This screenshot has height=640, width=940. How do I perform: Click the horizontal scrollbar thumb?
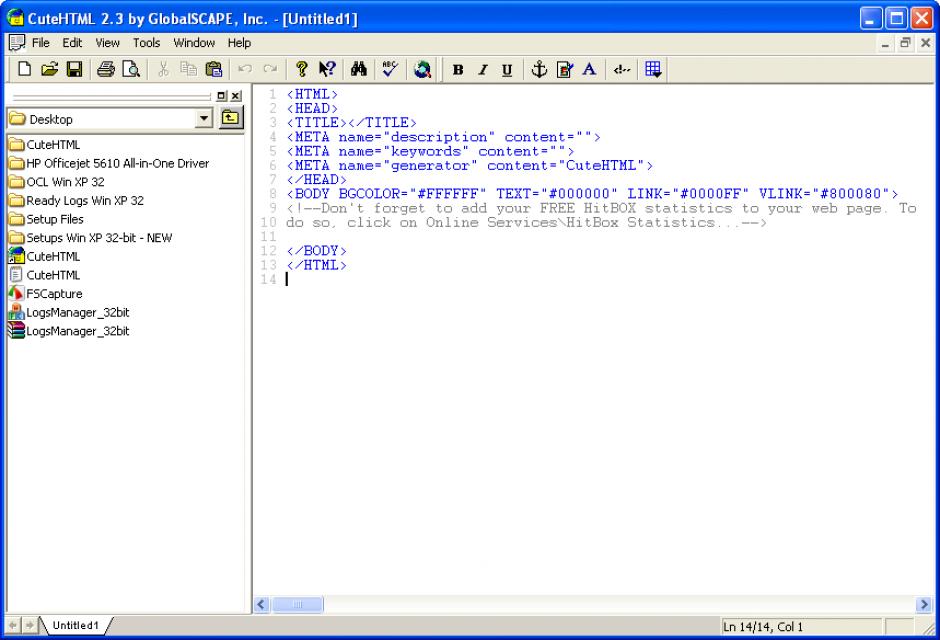click(x=297, y=605)
